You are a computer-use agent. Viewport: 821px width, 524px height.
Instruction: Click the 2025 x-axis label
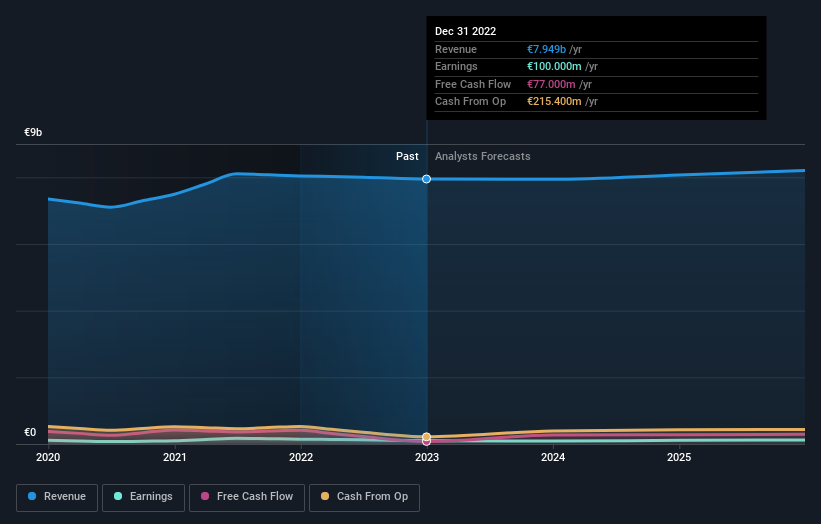[679, 457]
